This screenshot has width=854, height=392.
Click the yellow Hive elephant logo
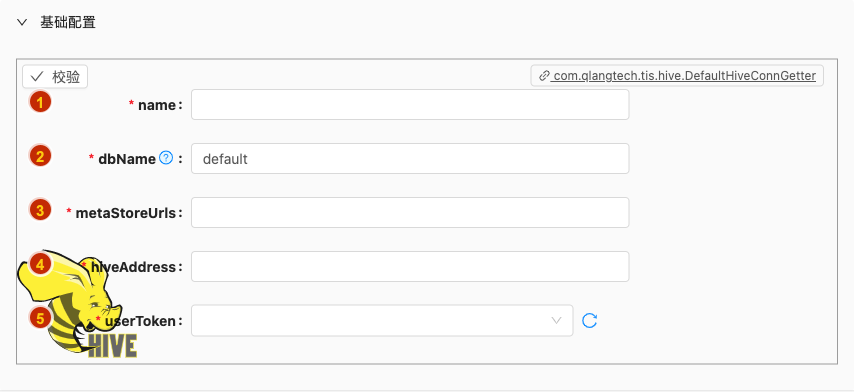[76, 306]
